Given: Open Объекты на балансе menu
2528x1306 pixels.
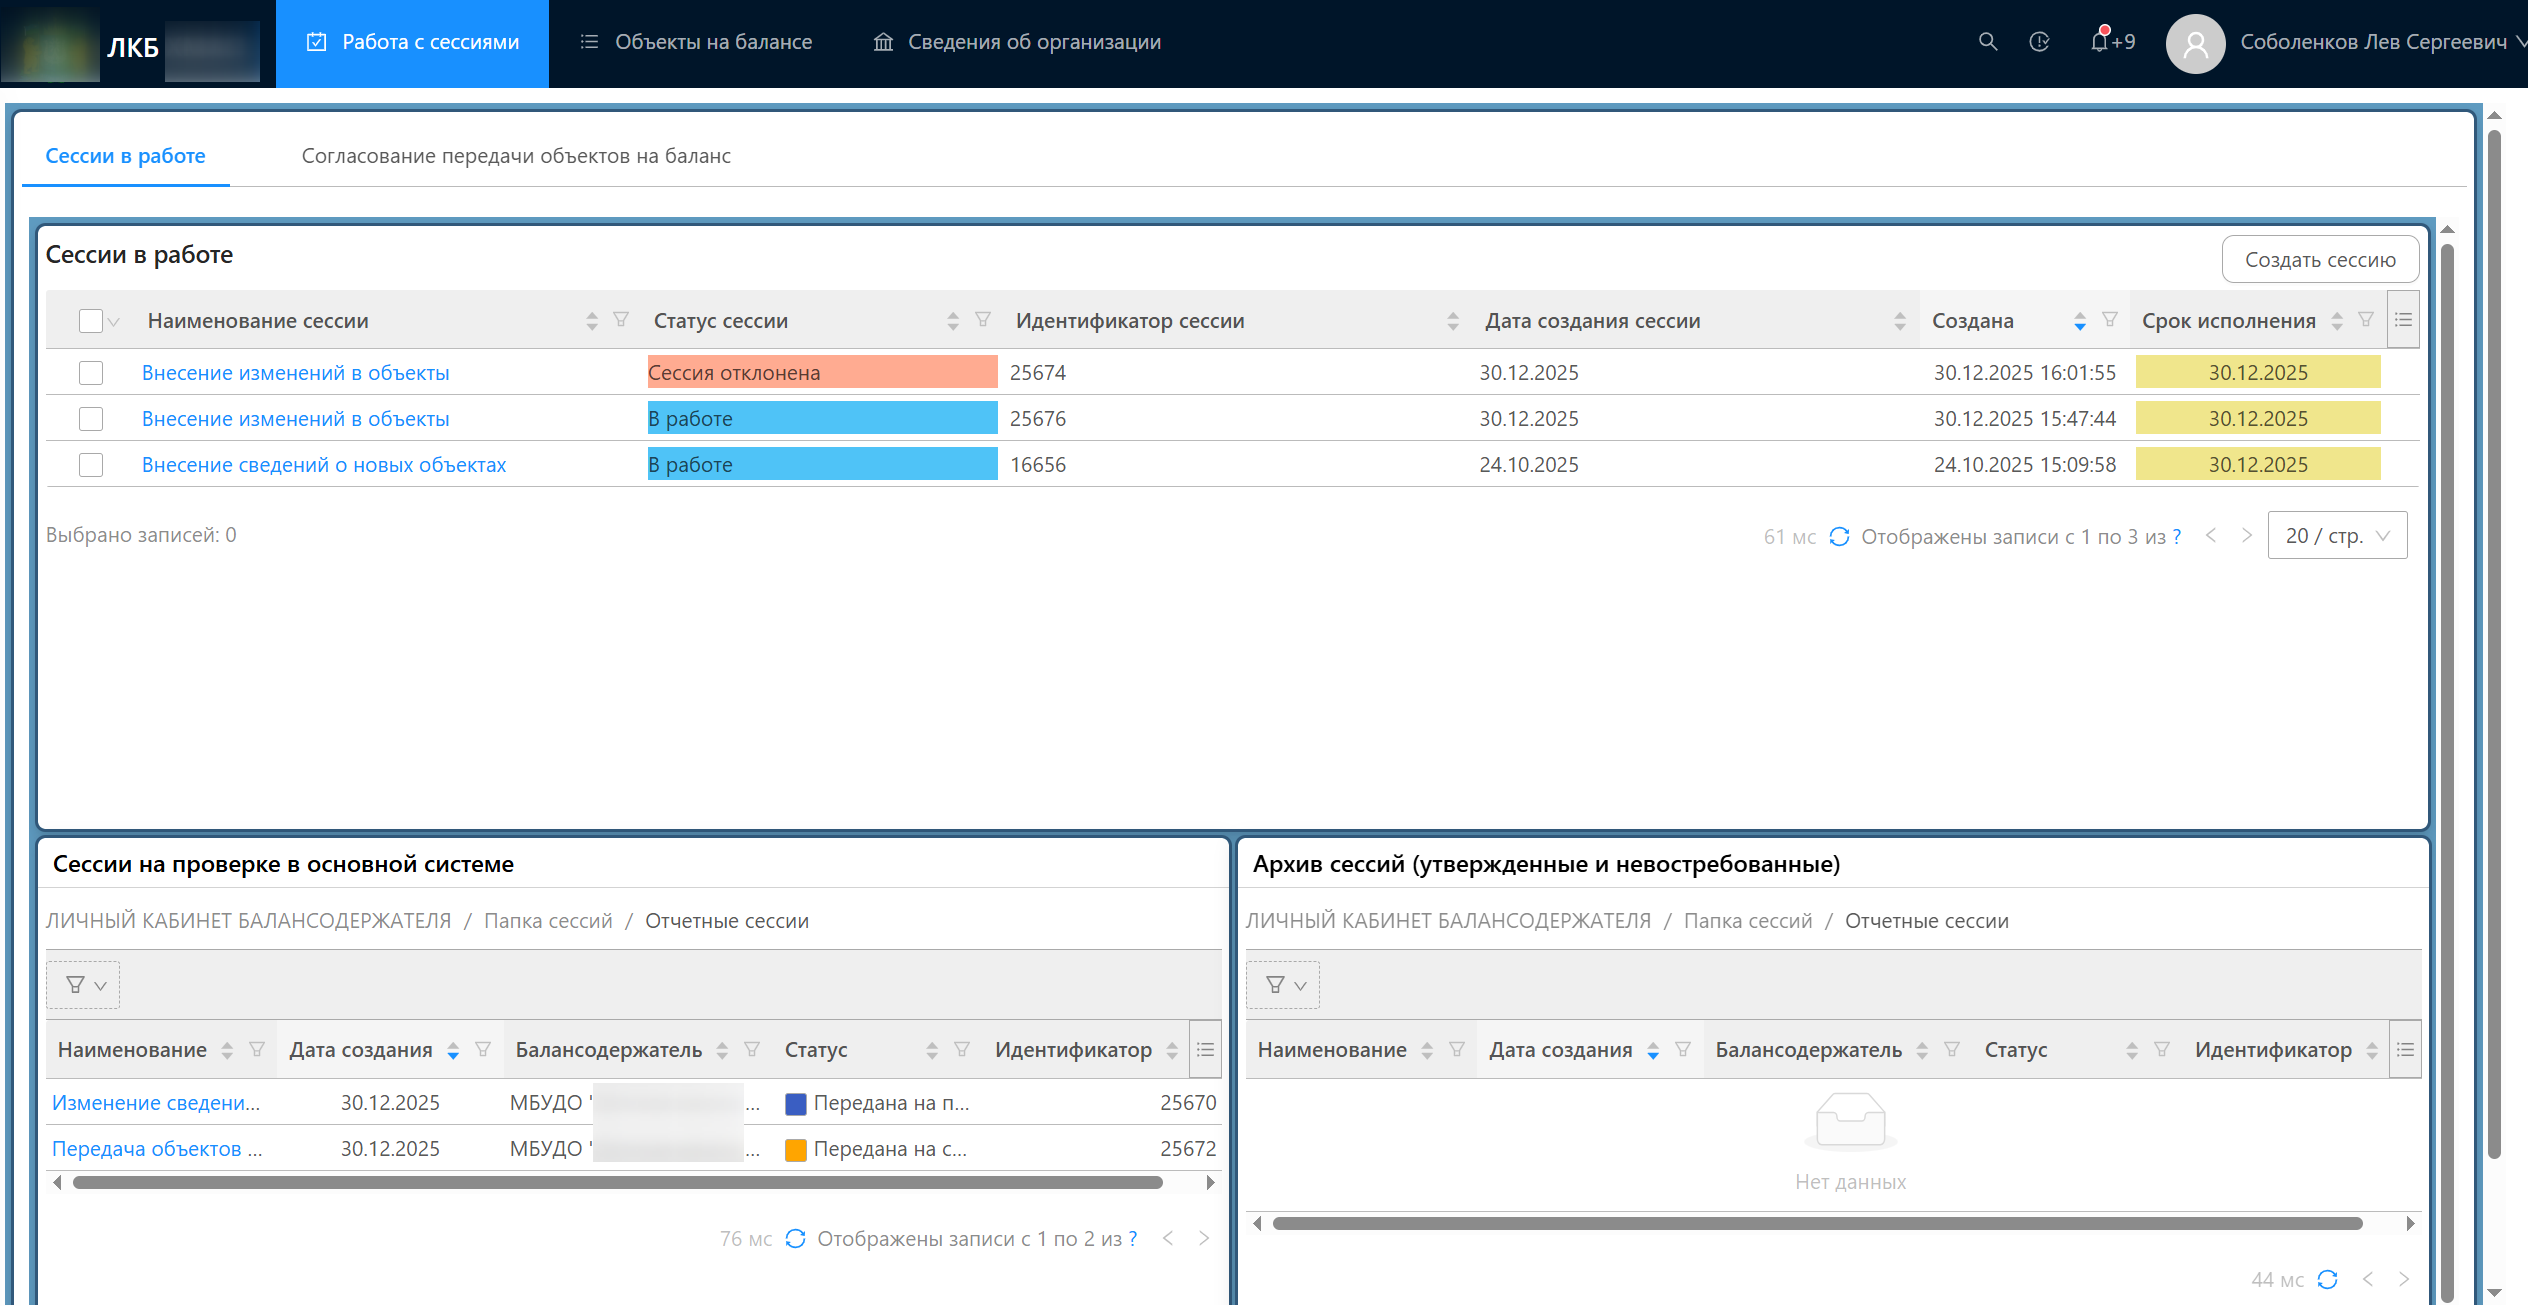Looking at the screenshot, I should (x=696, y=42).
